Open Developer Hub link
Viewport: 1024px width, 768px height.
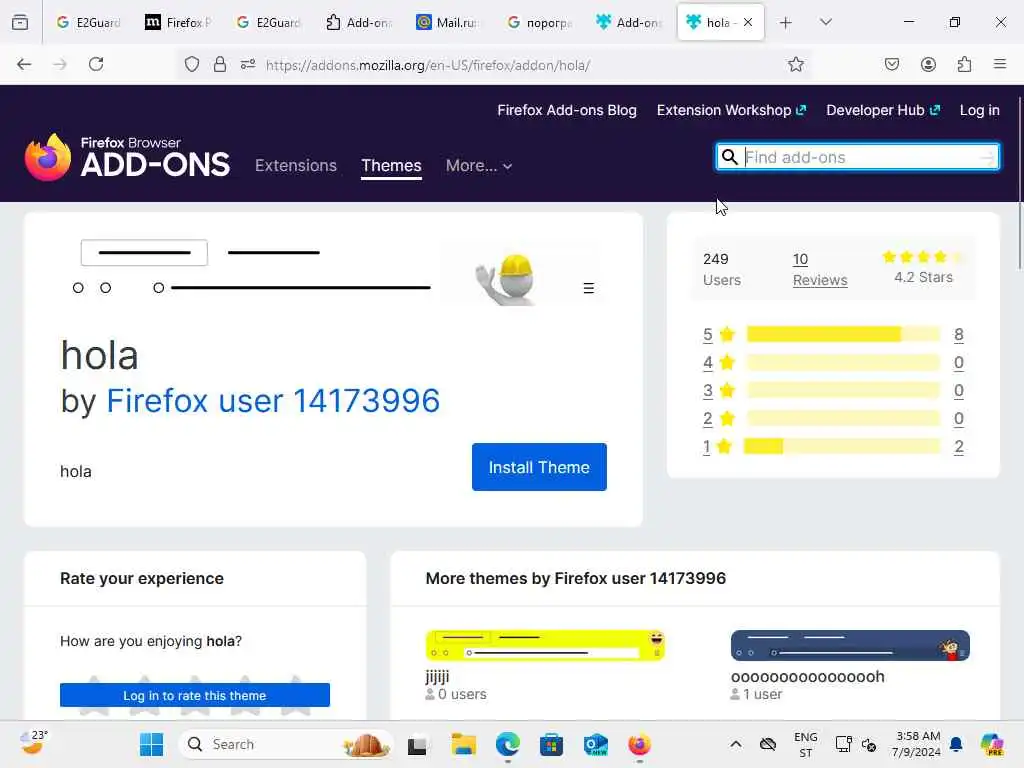(x=882, y=110)
